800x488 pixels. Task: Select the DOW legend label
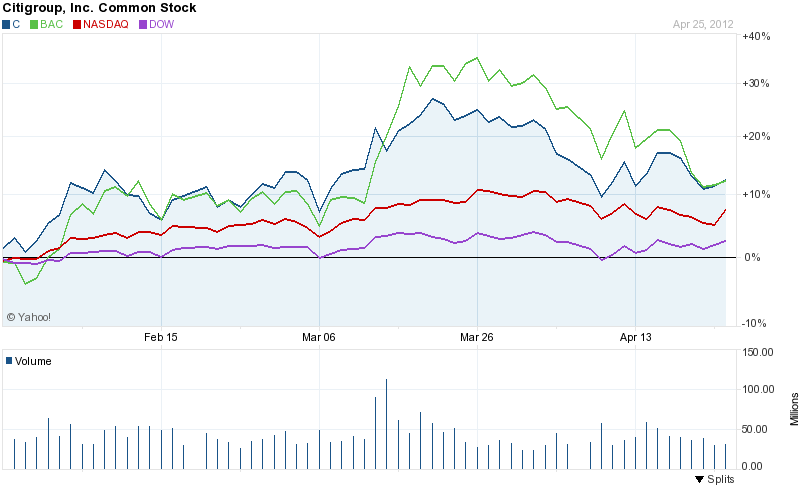coord(162,23)
